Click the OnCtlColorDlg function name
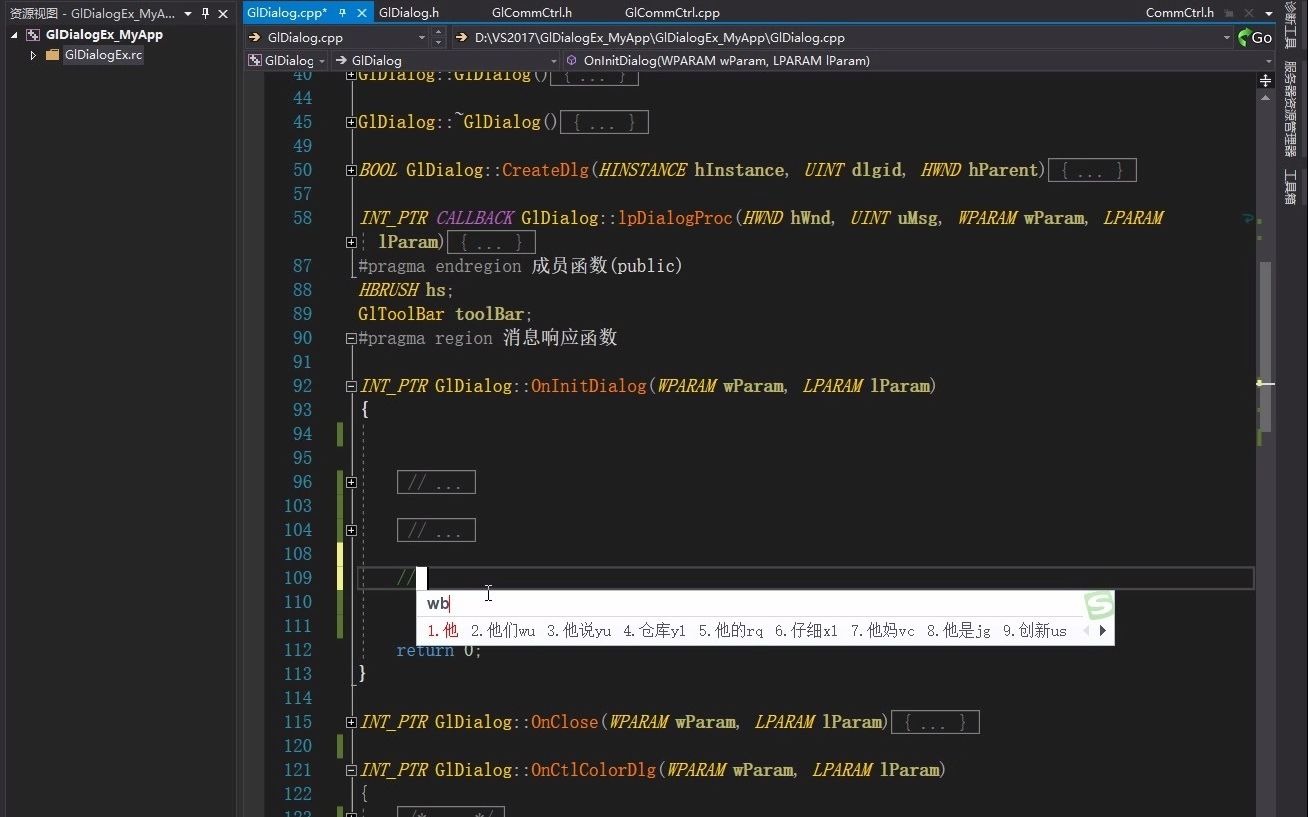Screen dimensions: 1308x817 [x=594, y=770]
